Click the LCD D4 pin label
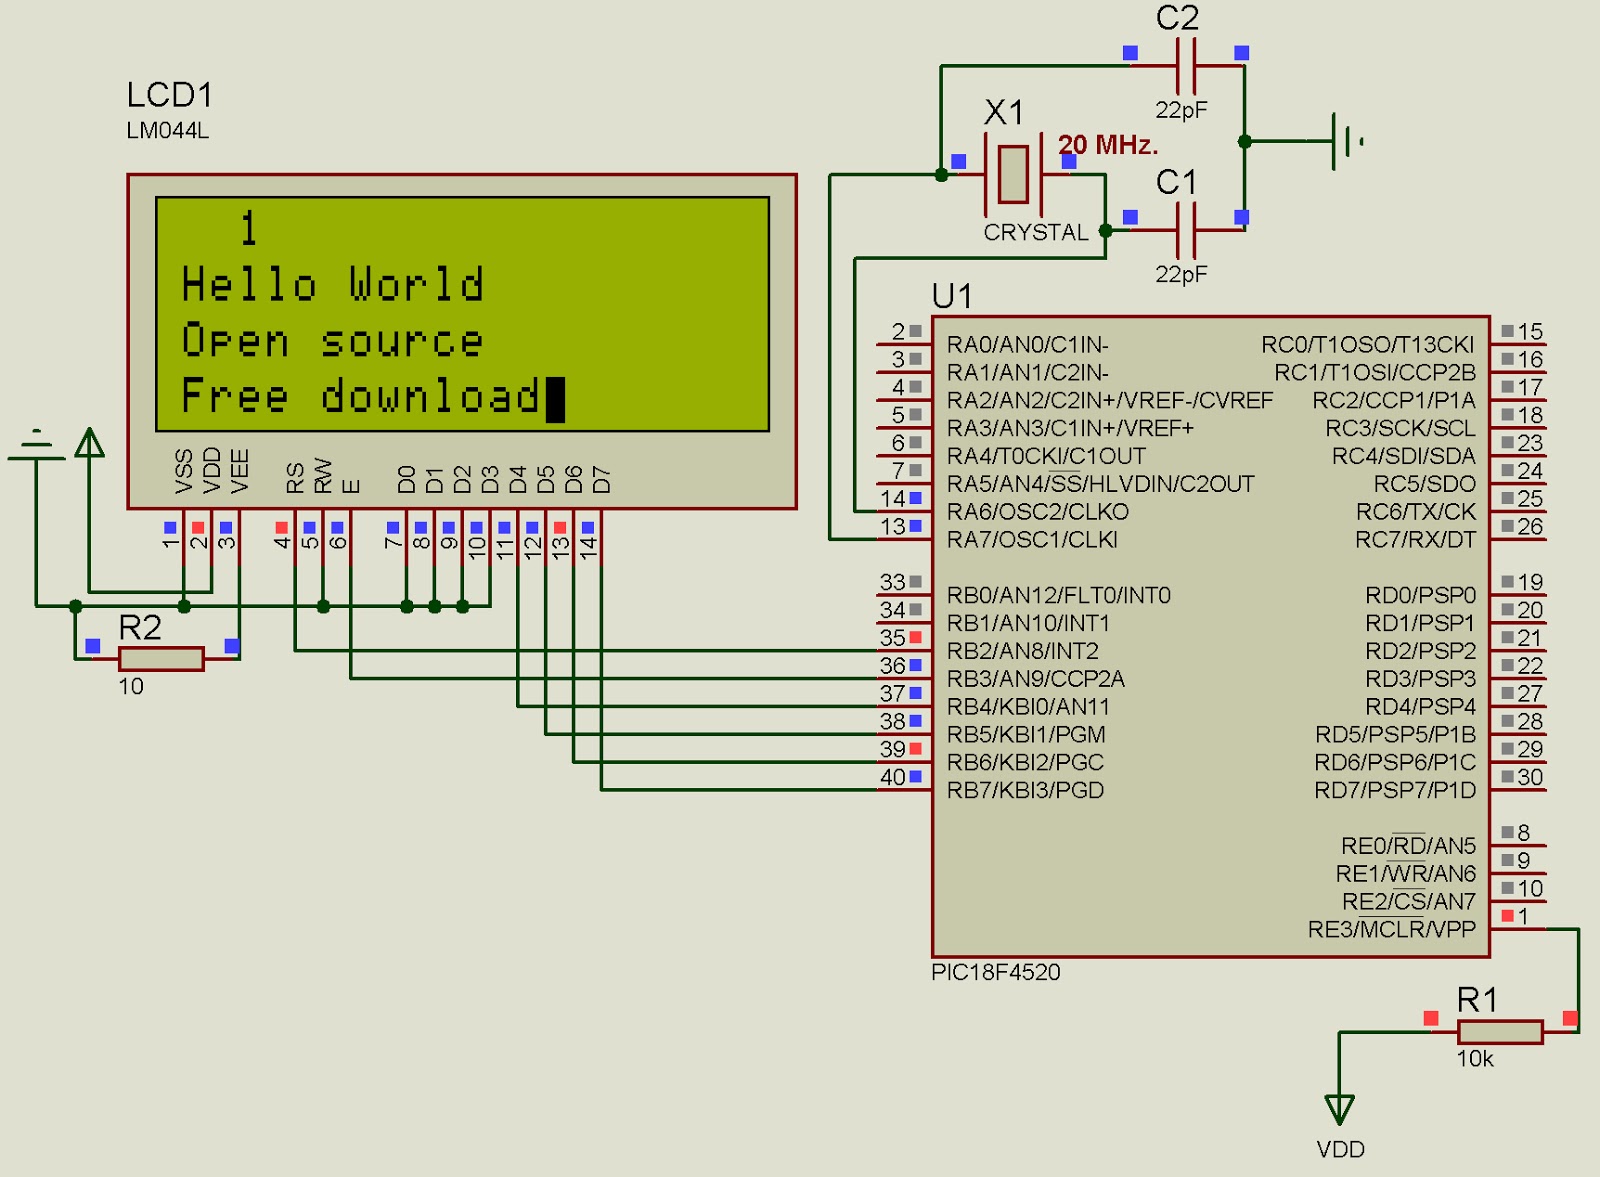Viewport: 1600px width, 1177px height. (x=517, y=480)
